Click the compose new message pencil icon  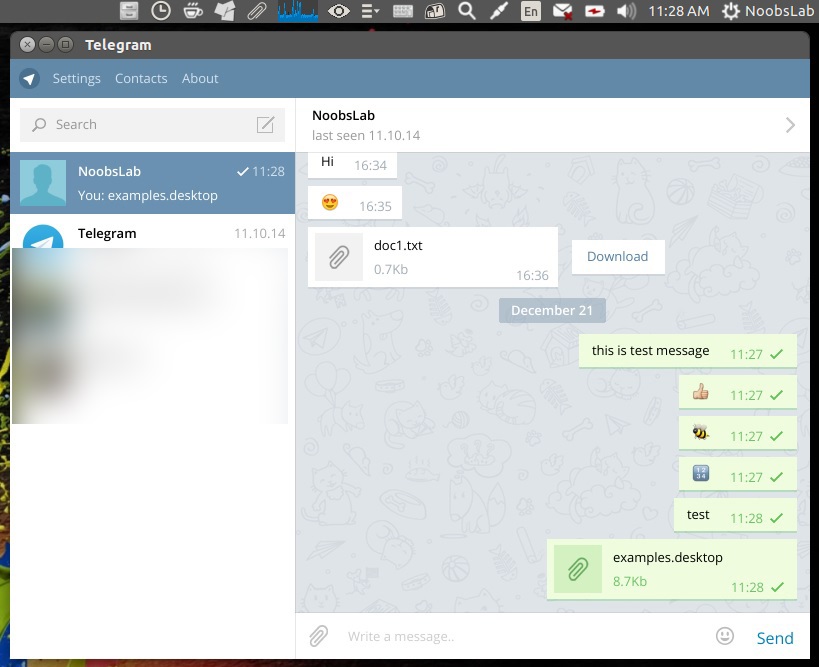265,125
